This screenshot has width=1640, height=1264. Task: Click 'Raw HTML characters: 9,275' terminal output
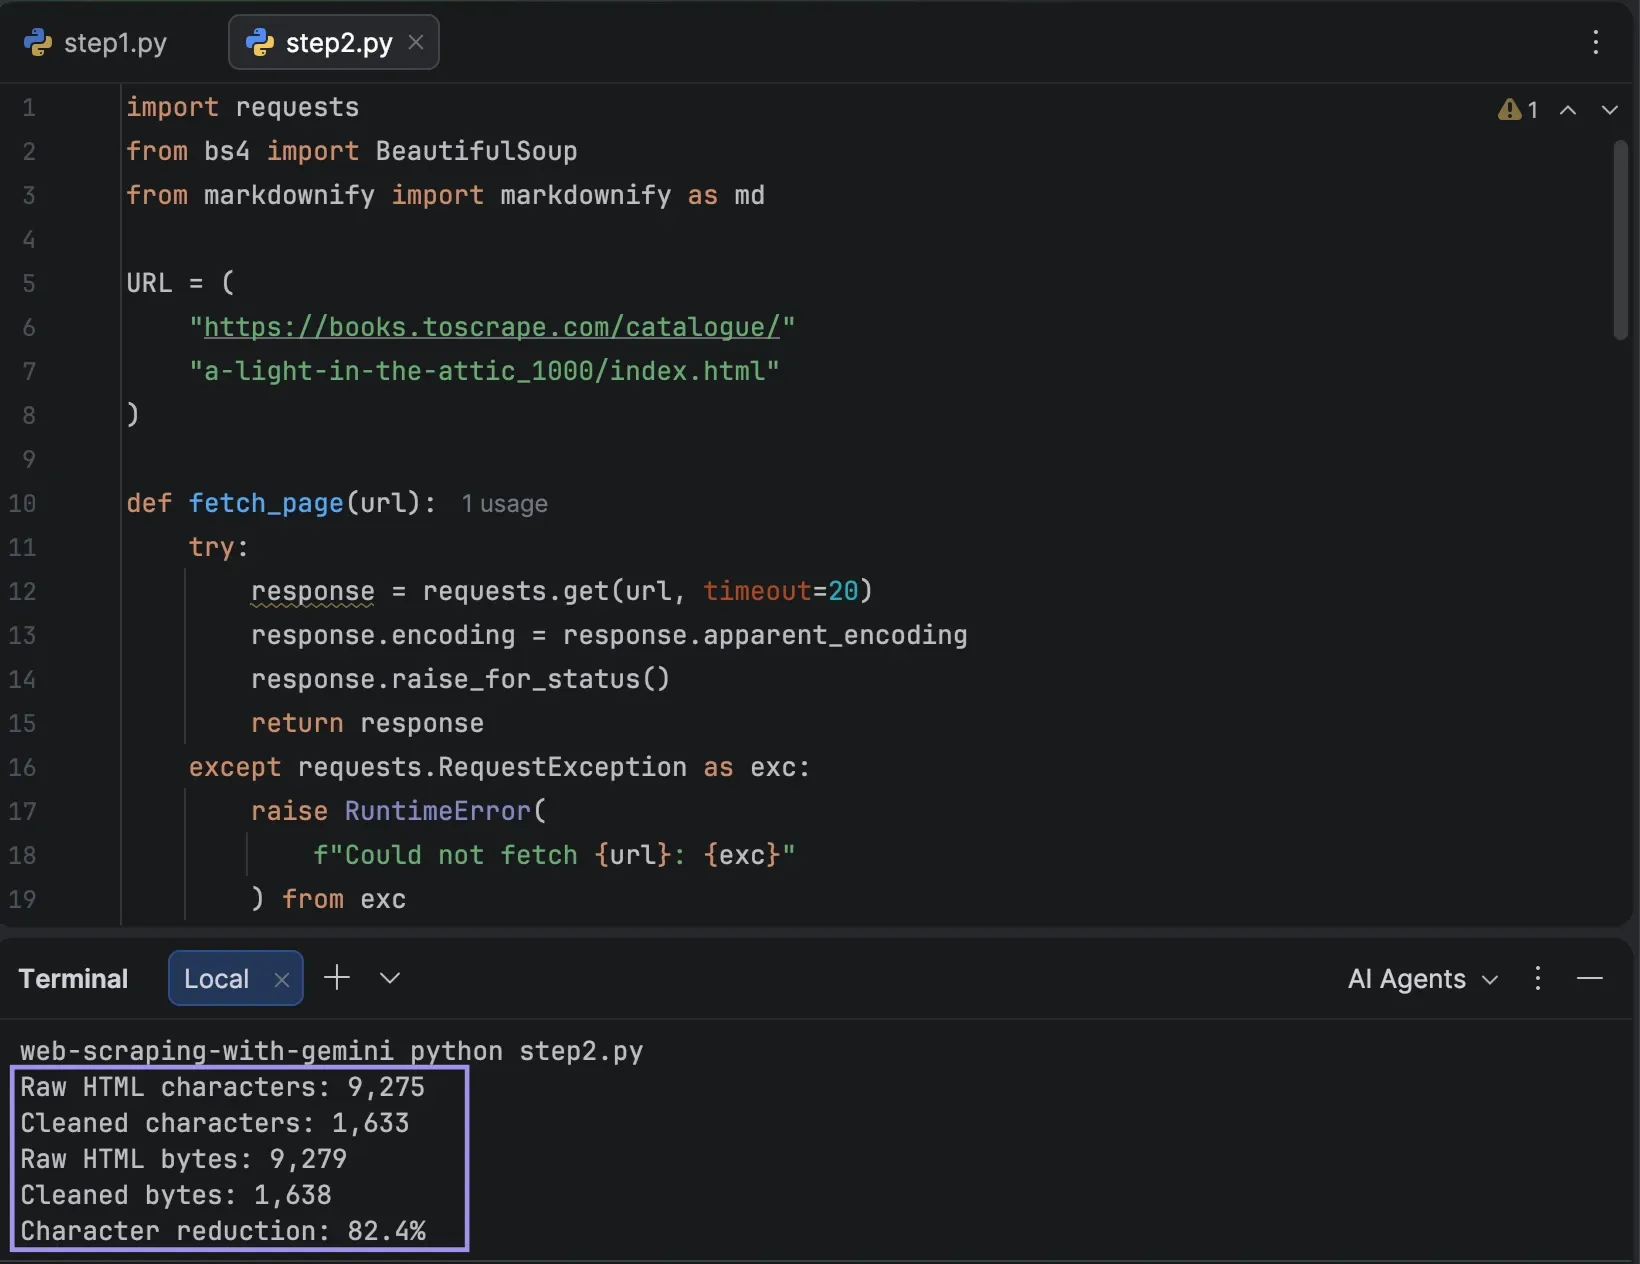[222, 1087]
